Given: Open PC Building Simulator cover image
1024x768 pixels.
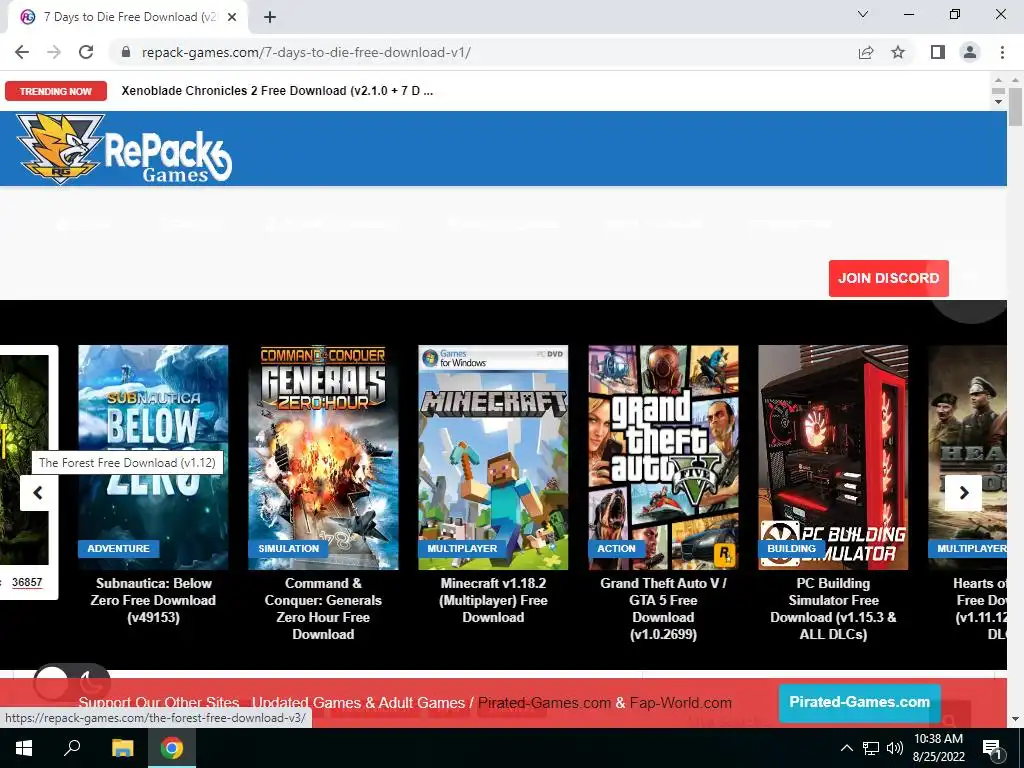Looking at the screenshot, I should [x=833, y=457].
